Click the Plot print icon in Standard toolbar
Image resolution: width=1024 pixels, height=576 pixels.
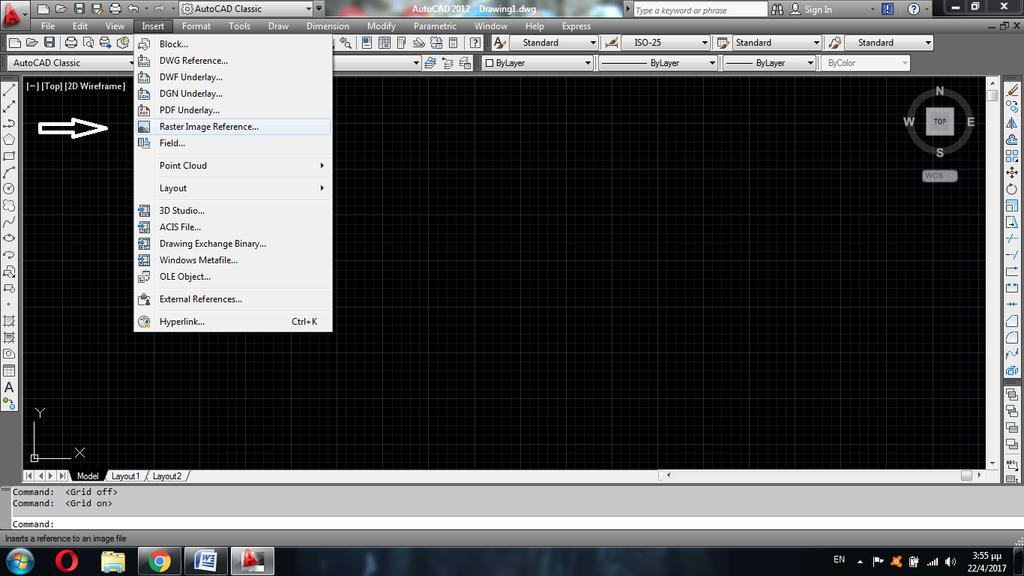[71, 42]
